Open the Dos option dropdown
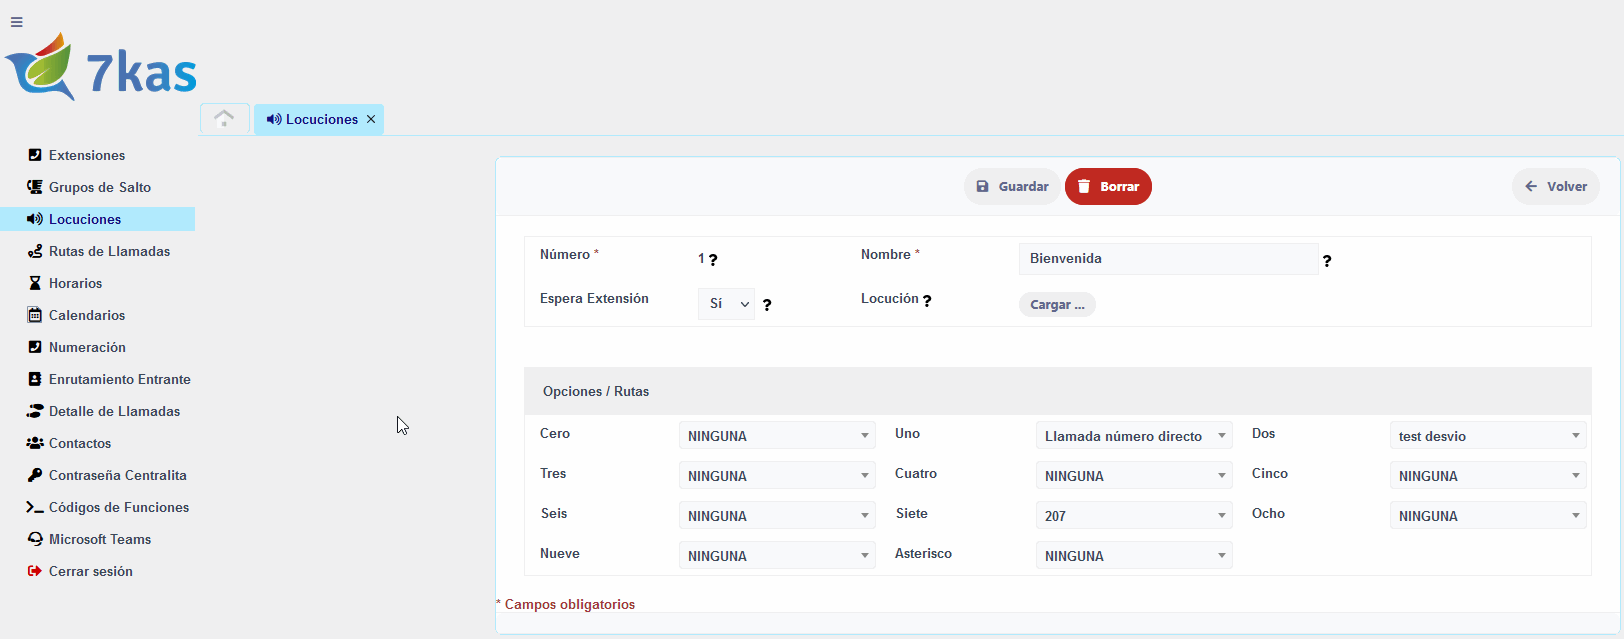Screen dimensions: 1624x639 tap(1488, 436)
